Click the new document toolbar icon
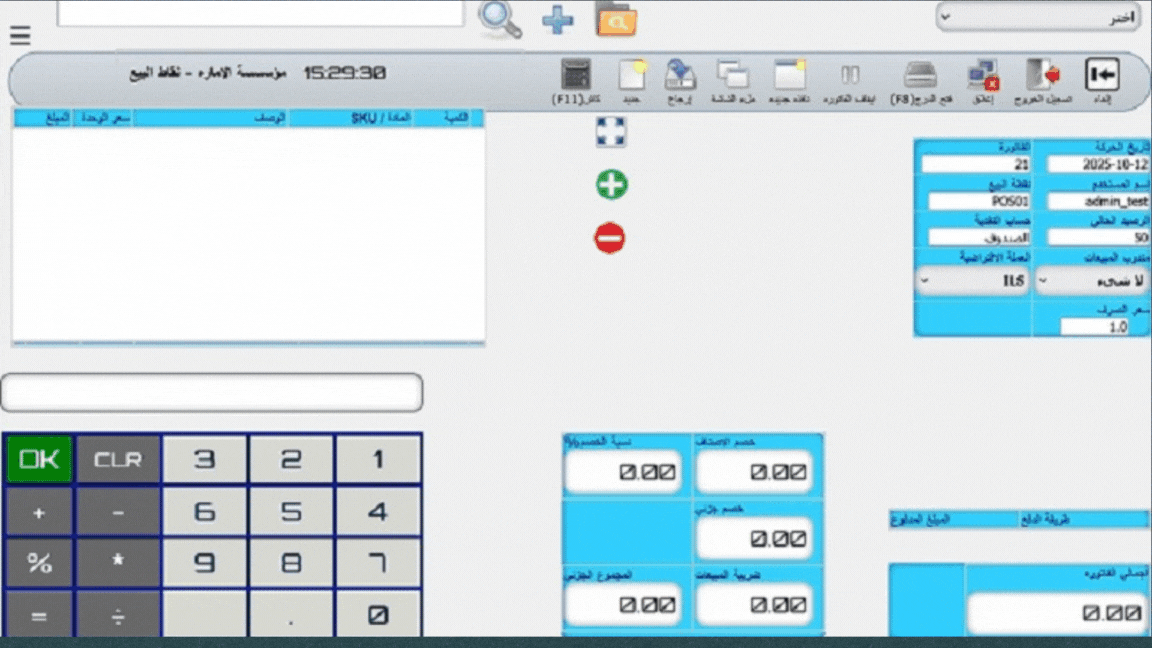This screenshot has width=1152, height=648. click(x=632, y=76)
